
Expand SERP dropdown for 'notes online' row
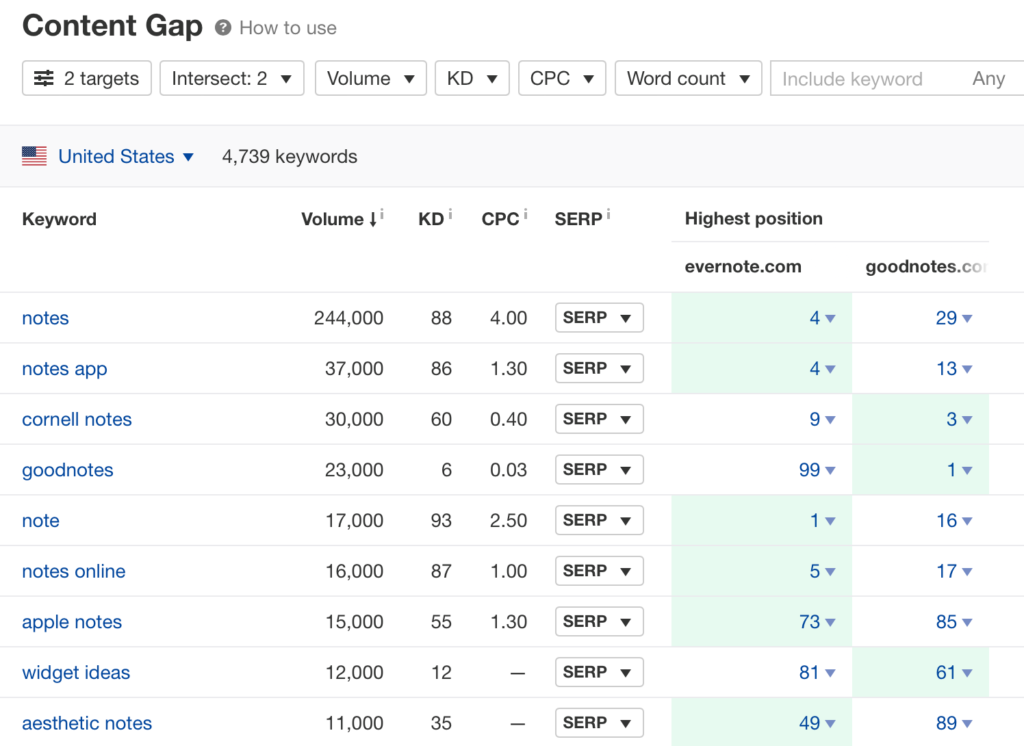pos(600,571)
